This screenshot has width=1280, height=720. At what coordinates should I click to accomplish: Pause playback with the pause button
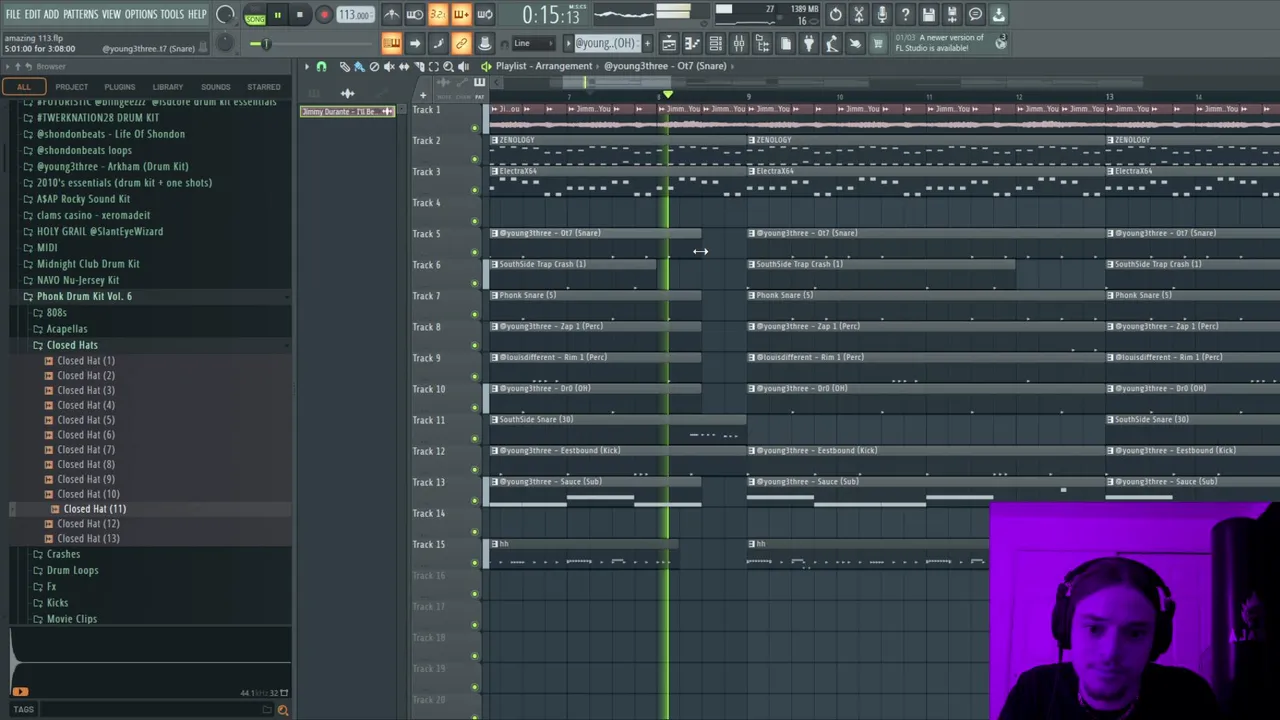(x=277, y=15)
